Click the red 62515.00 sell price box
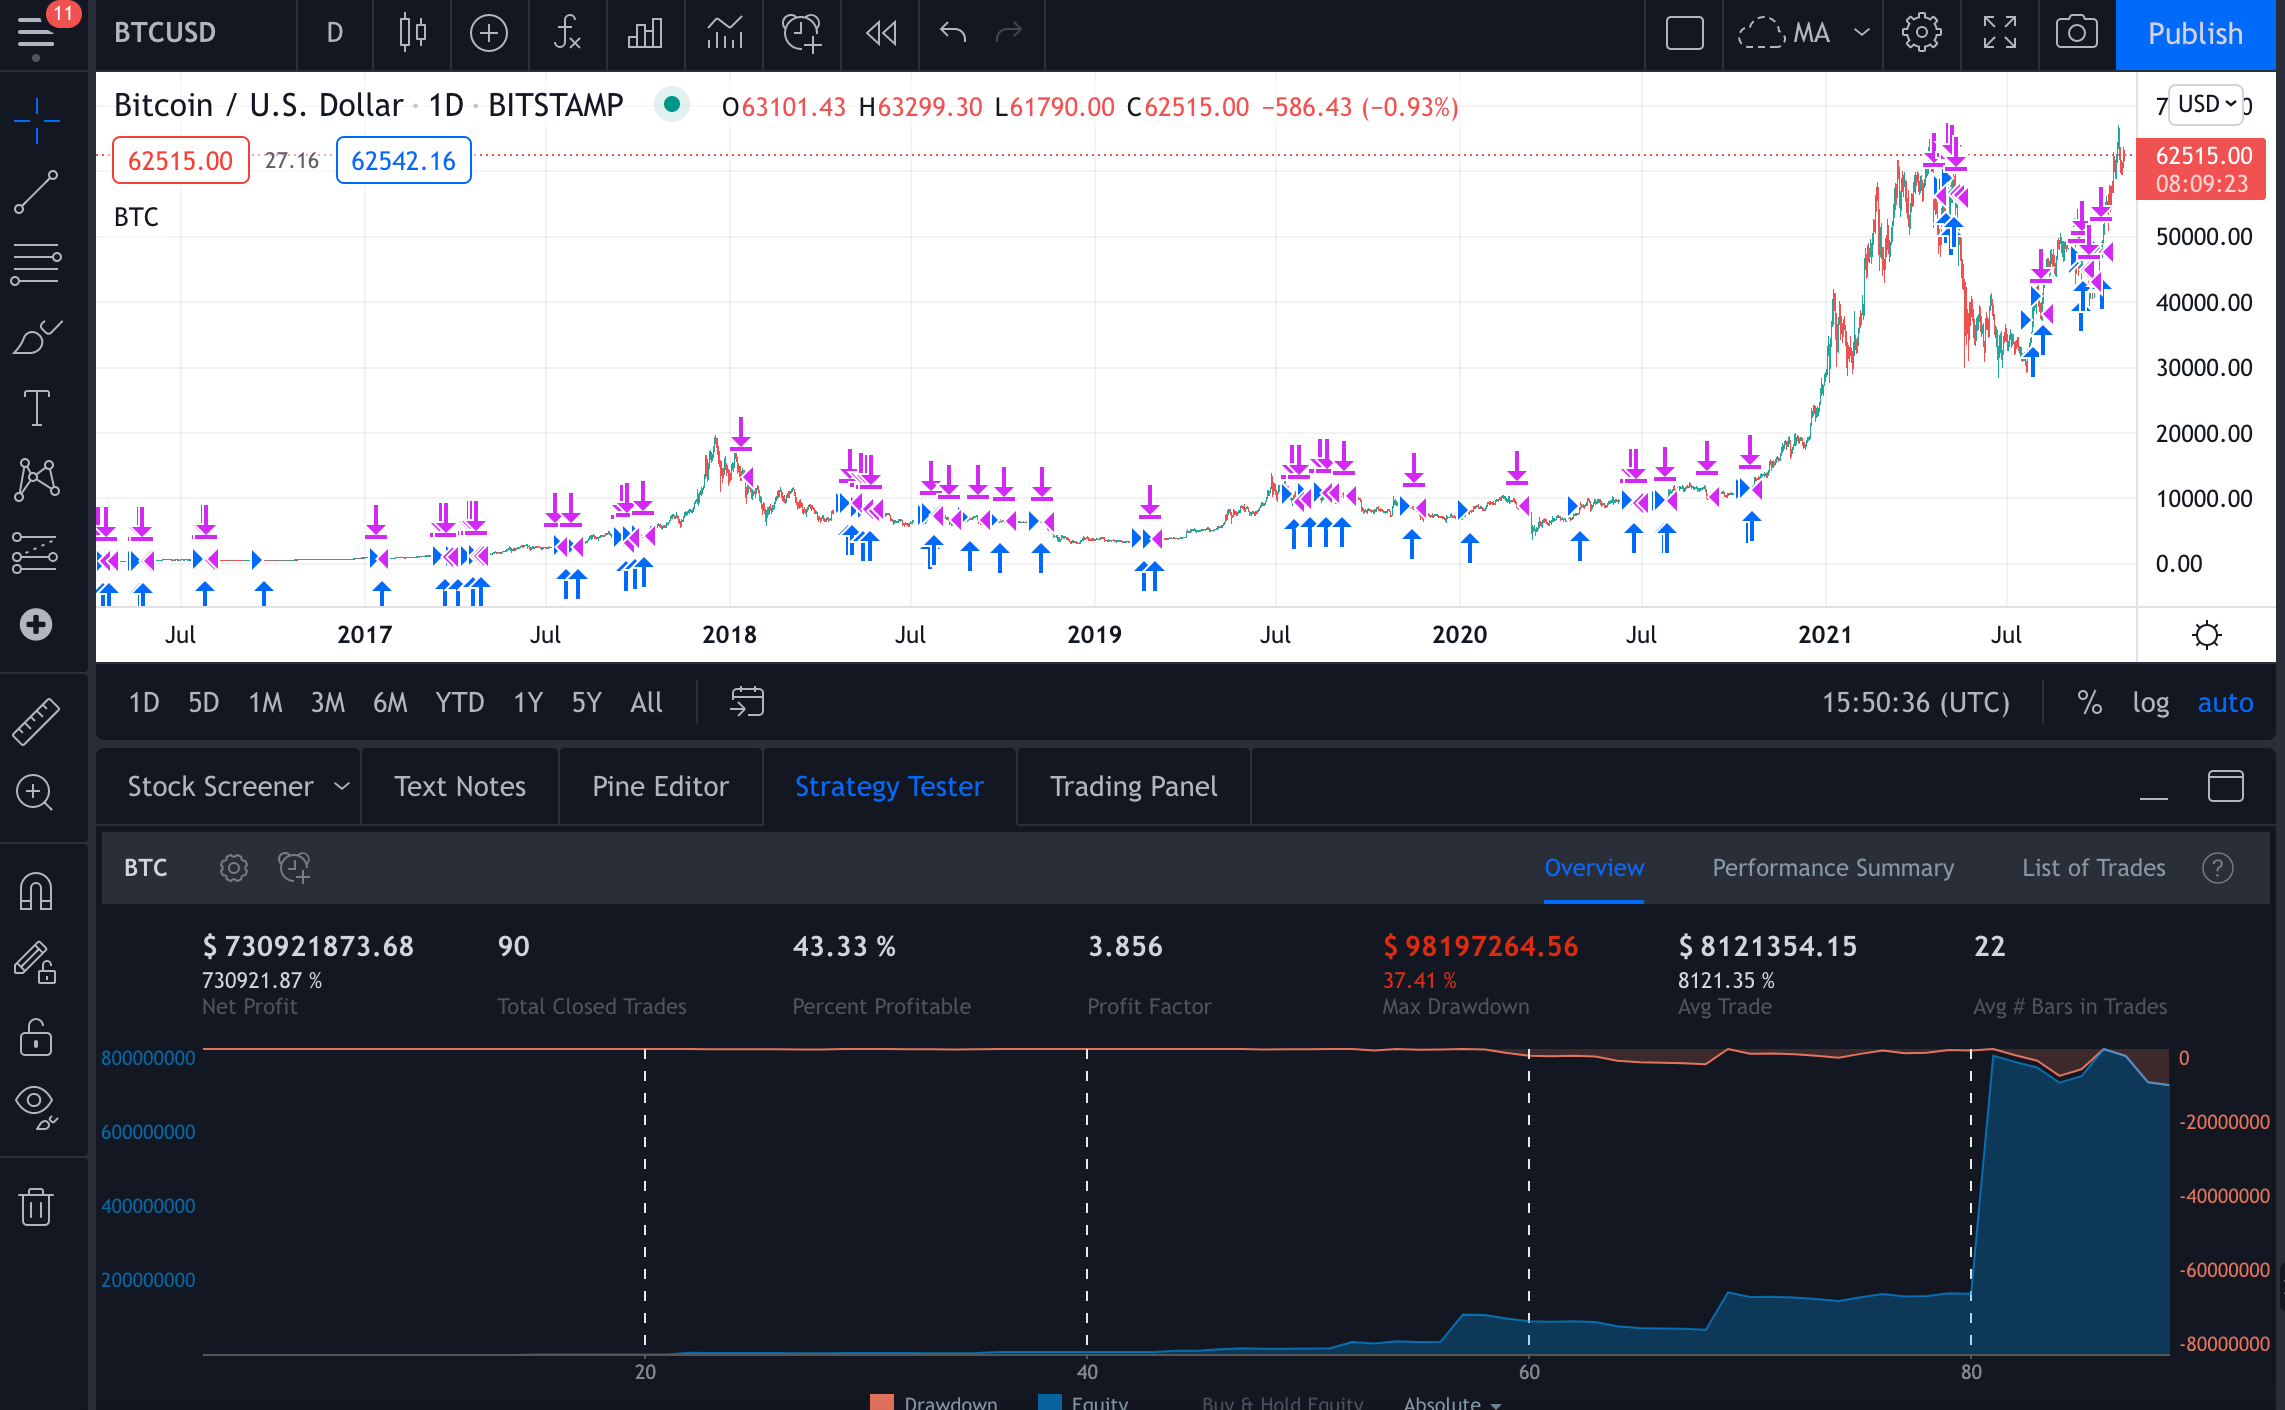The width and height of the screenshot is (2285, 1410). (180, 160)
